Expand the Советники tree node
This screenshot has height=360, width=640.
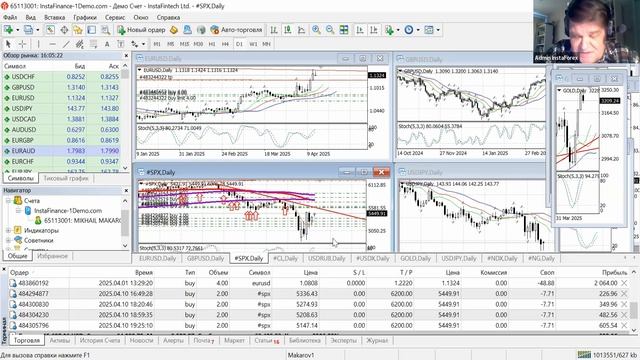pyautogui.click(x=8, y=240)
